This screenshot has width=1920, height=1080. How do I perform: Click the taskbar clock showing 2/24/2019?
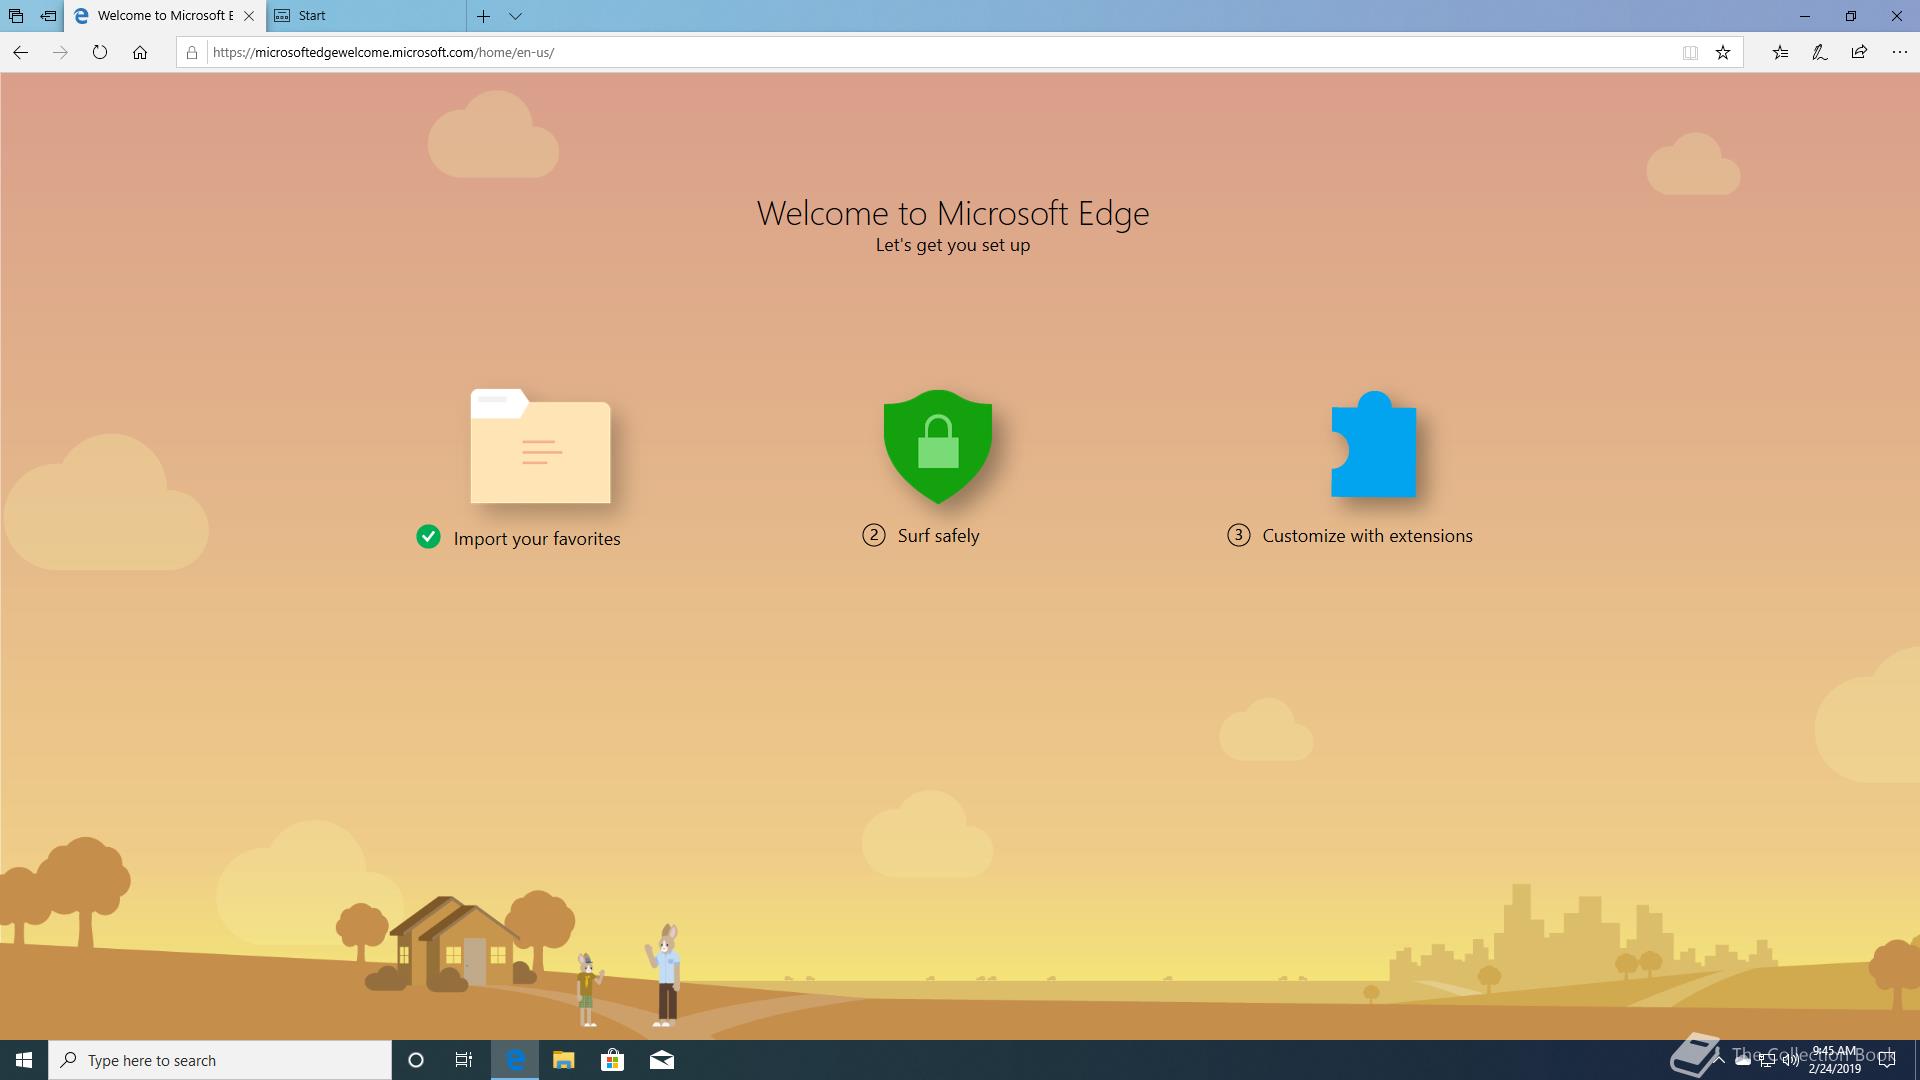1834,1060
